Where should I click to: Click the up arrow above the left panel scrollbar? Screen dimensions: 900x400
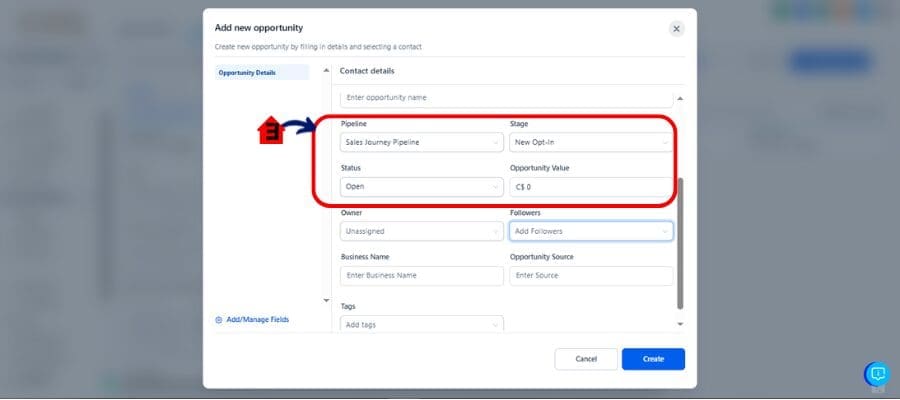click(326, 71)
